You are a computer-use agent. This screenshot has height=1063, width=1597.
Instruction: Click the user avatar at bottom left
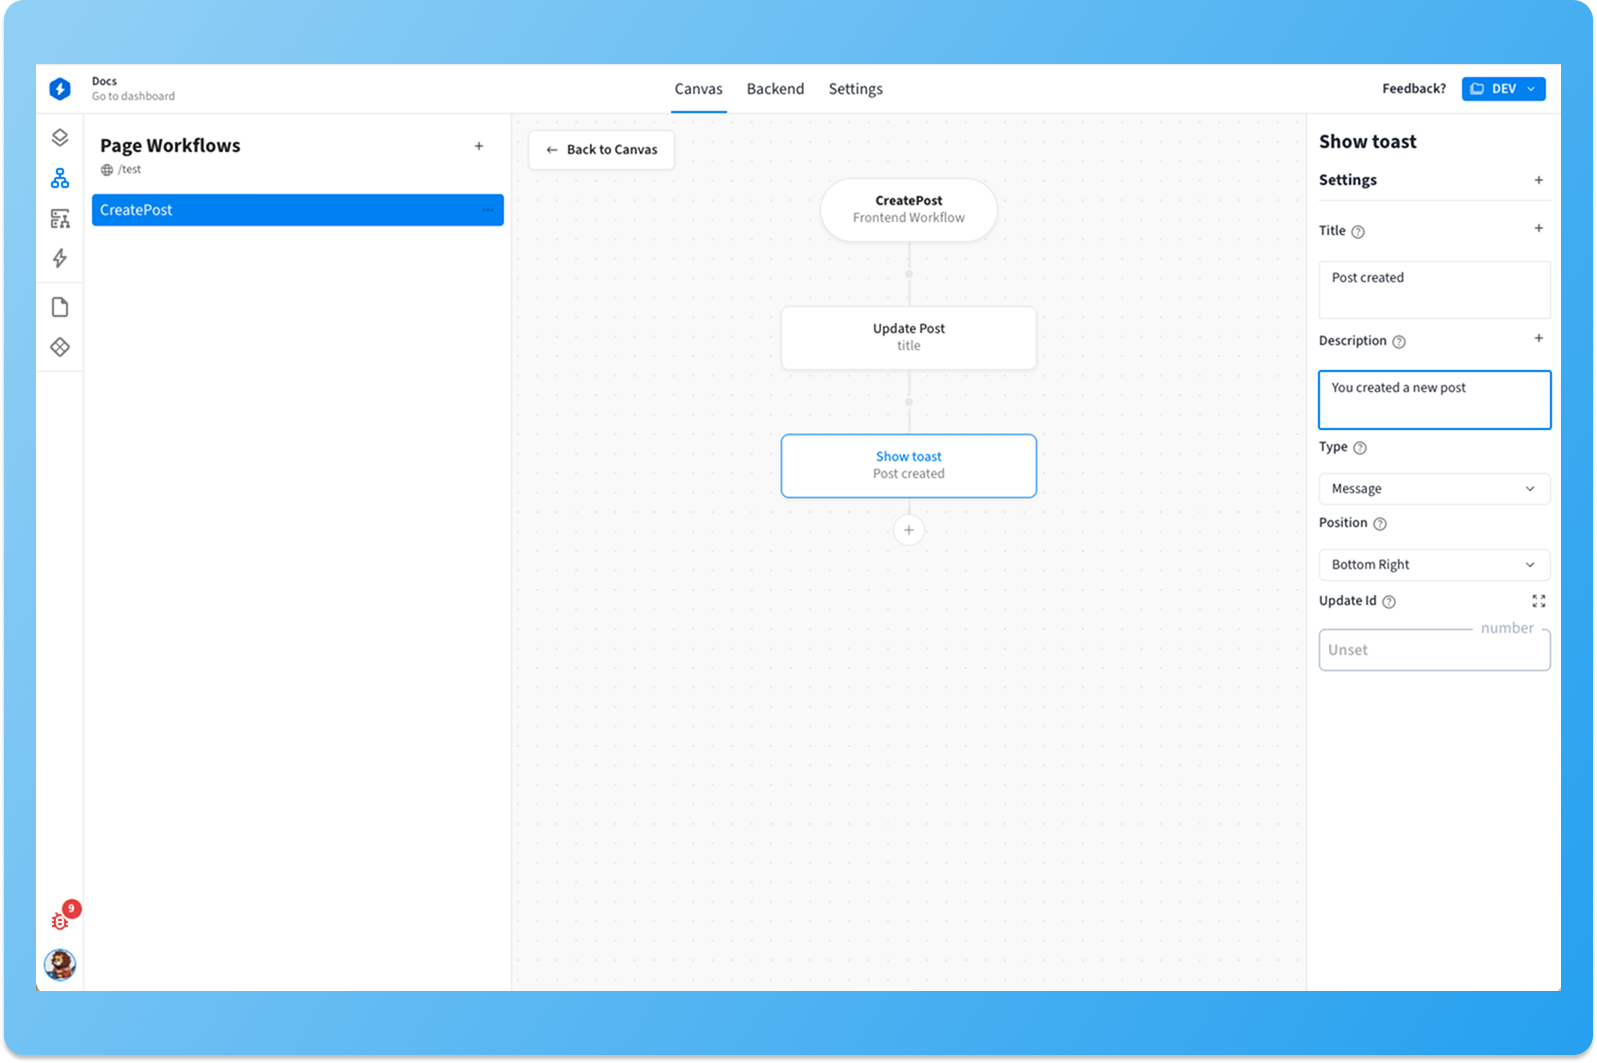pyautogui.click(x=60, y=964)
